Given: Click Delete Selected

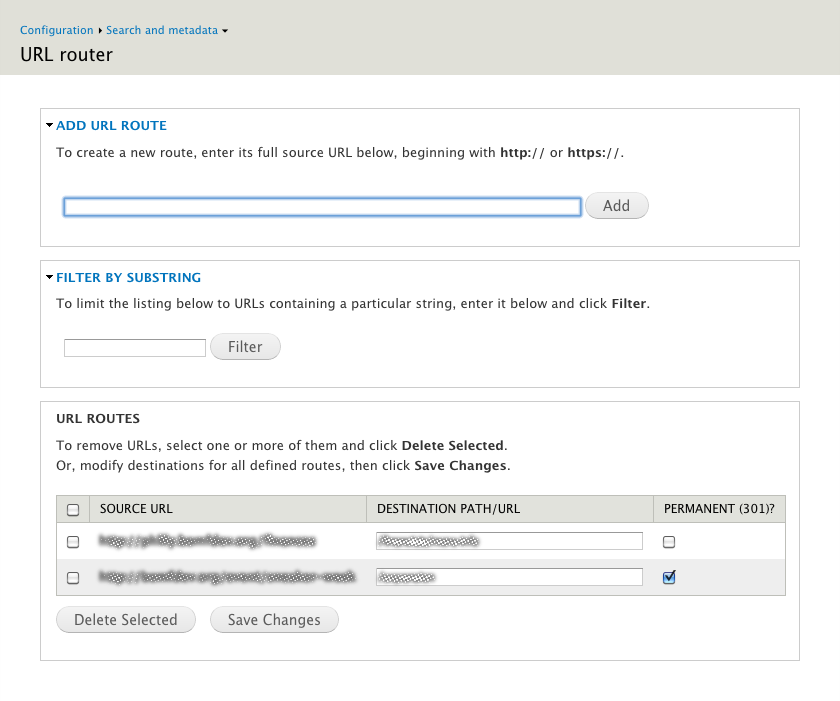Looking at the screenshot, I should pos(125,619).
